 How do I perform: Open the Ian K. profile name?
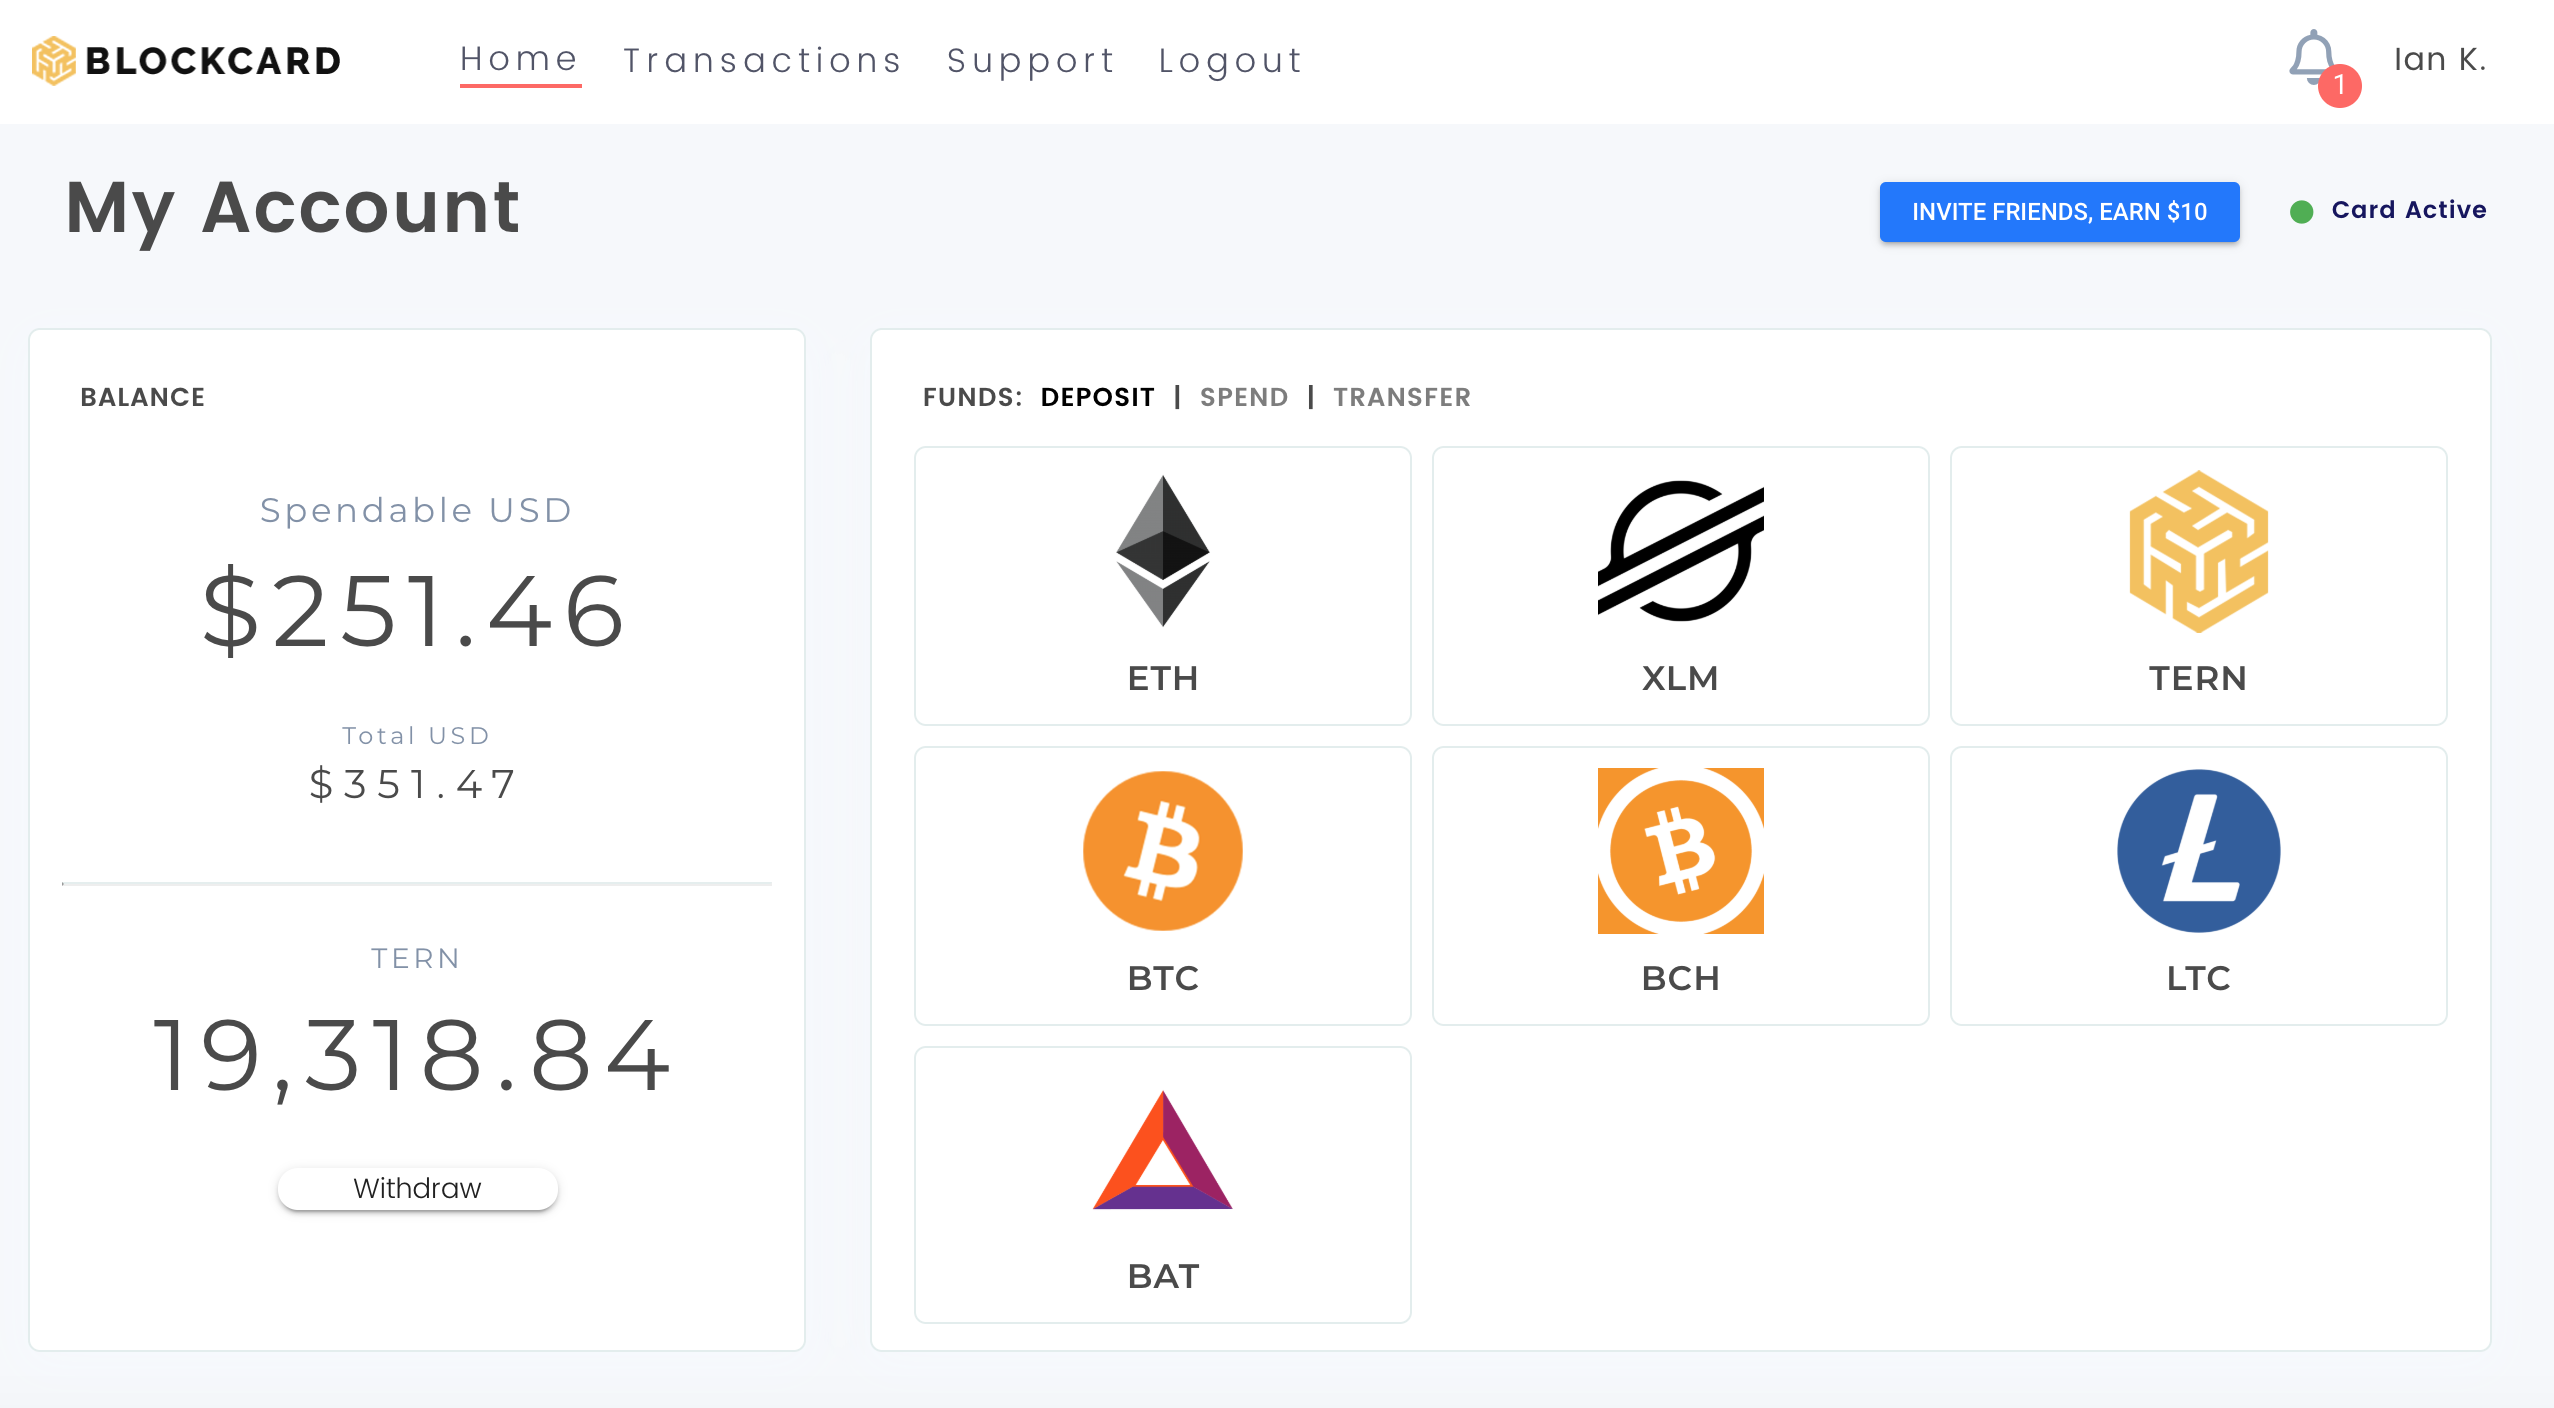[2440, 60]
